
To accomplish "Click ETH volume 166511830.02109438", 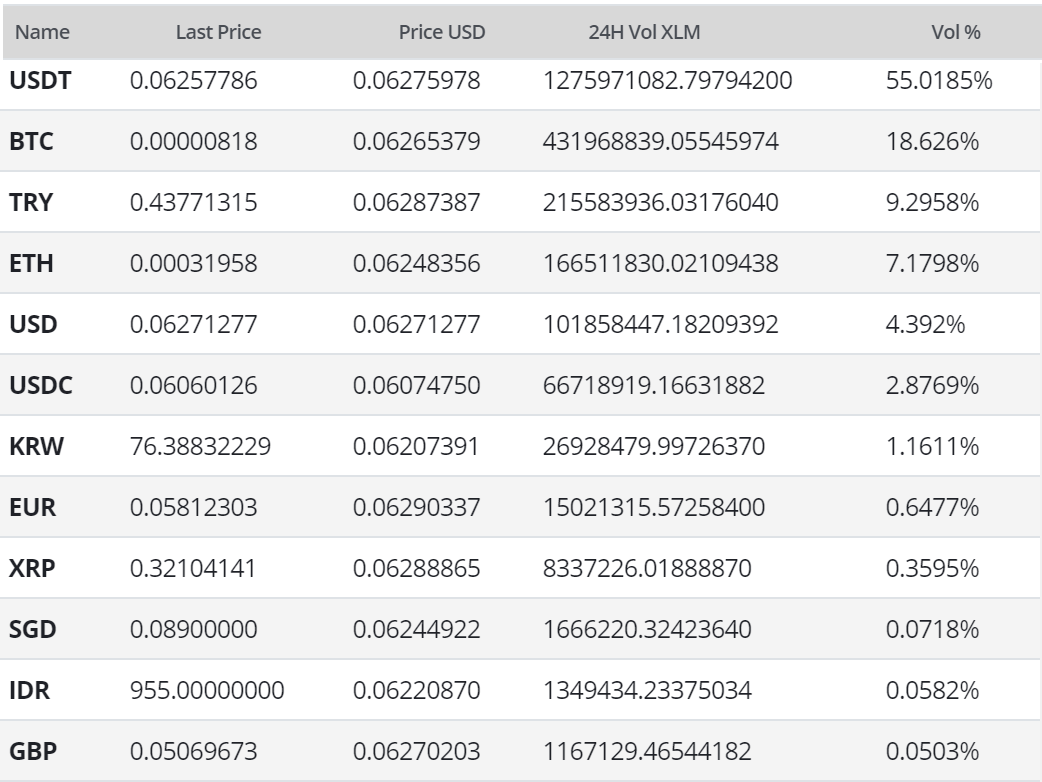I will tap(661, 264).
